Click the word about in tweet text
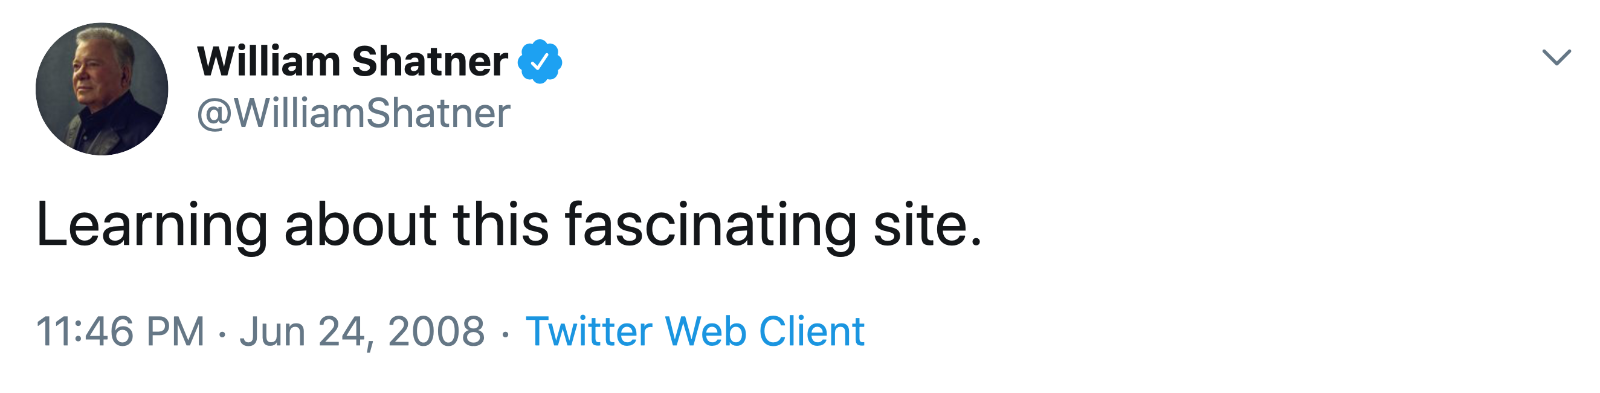1600x393 pixels. click(360, 224)
